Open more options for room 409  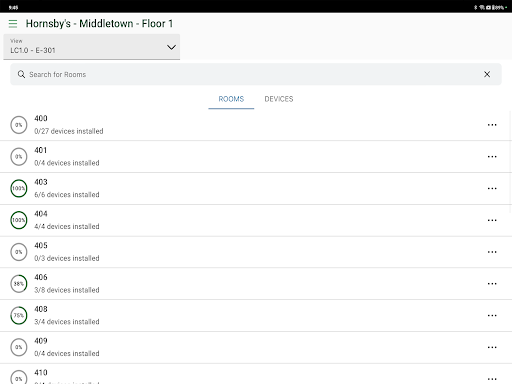click(x=492, y=347)
